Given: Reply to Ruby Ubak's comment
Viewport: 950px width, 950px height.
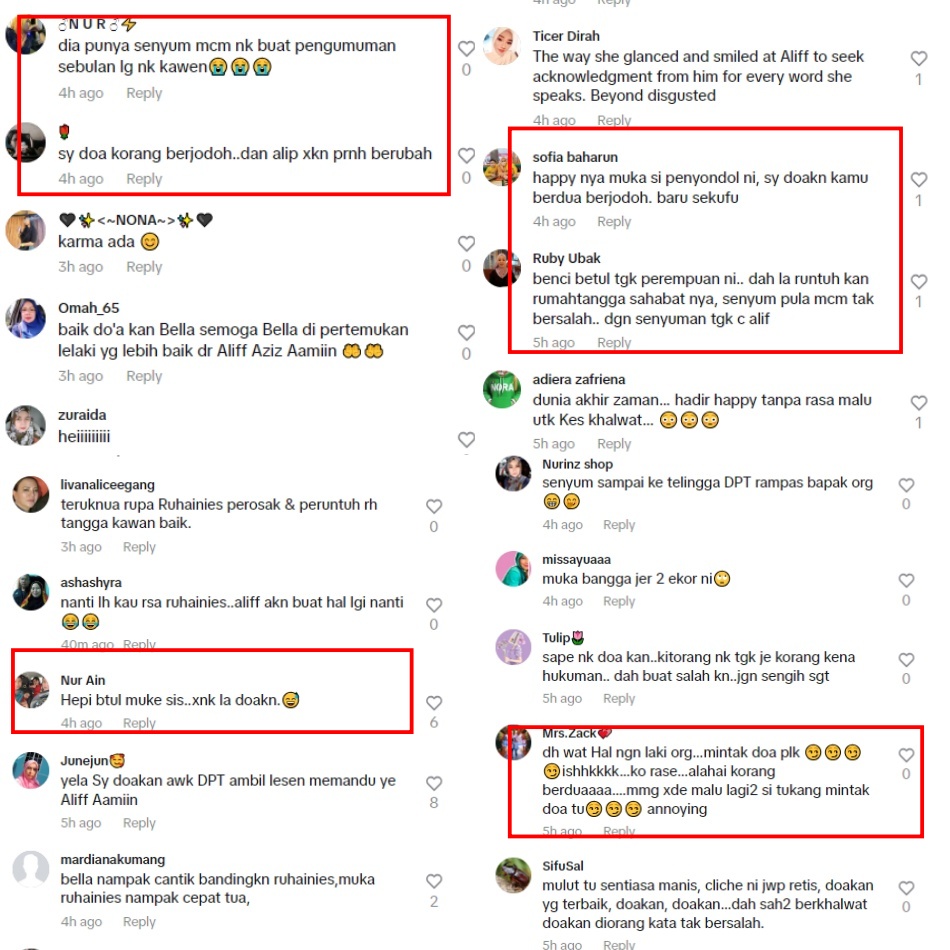Looking at the screenshot, I should [x=614, y=343].
